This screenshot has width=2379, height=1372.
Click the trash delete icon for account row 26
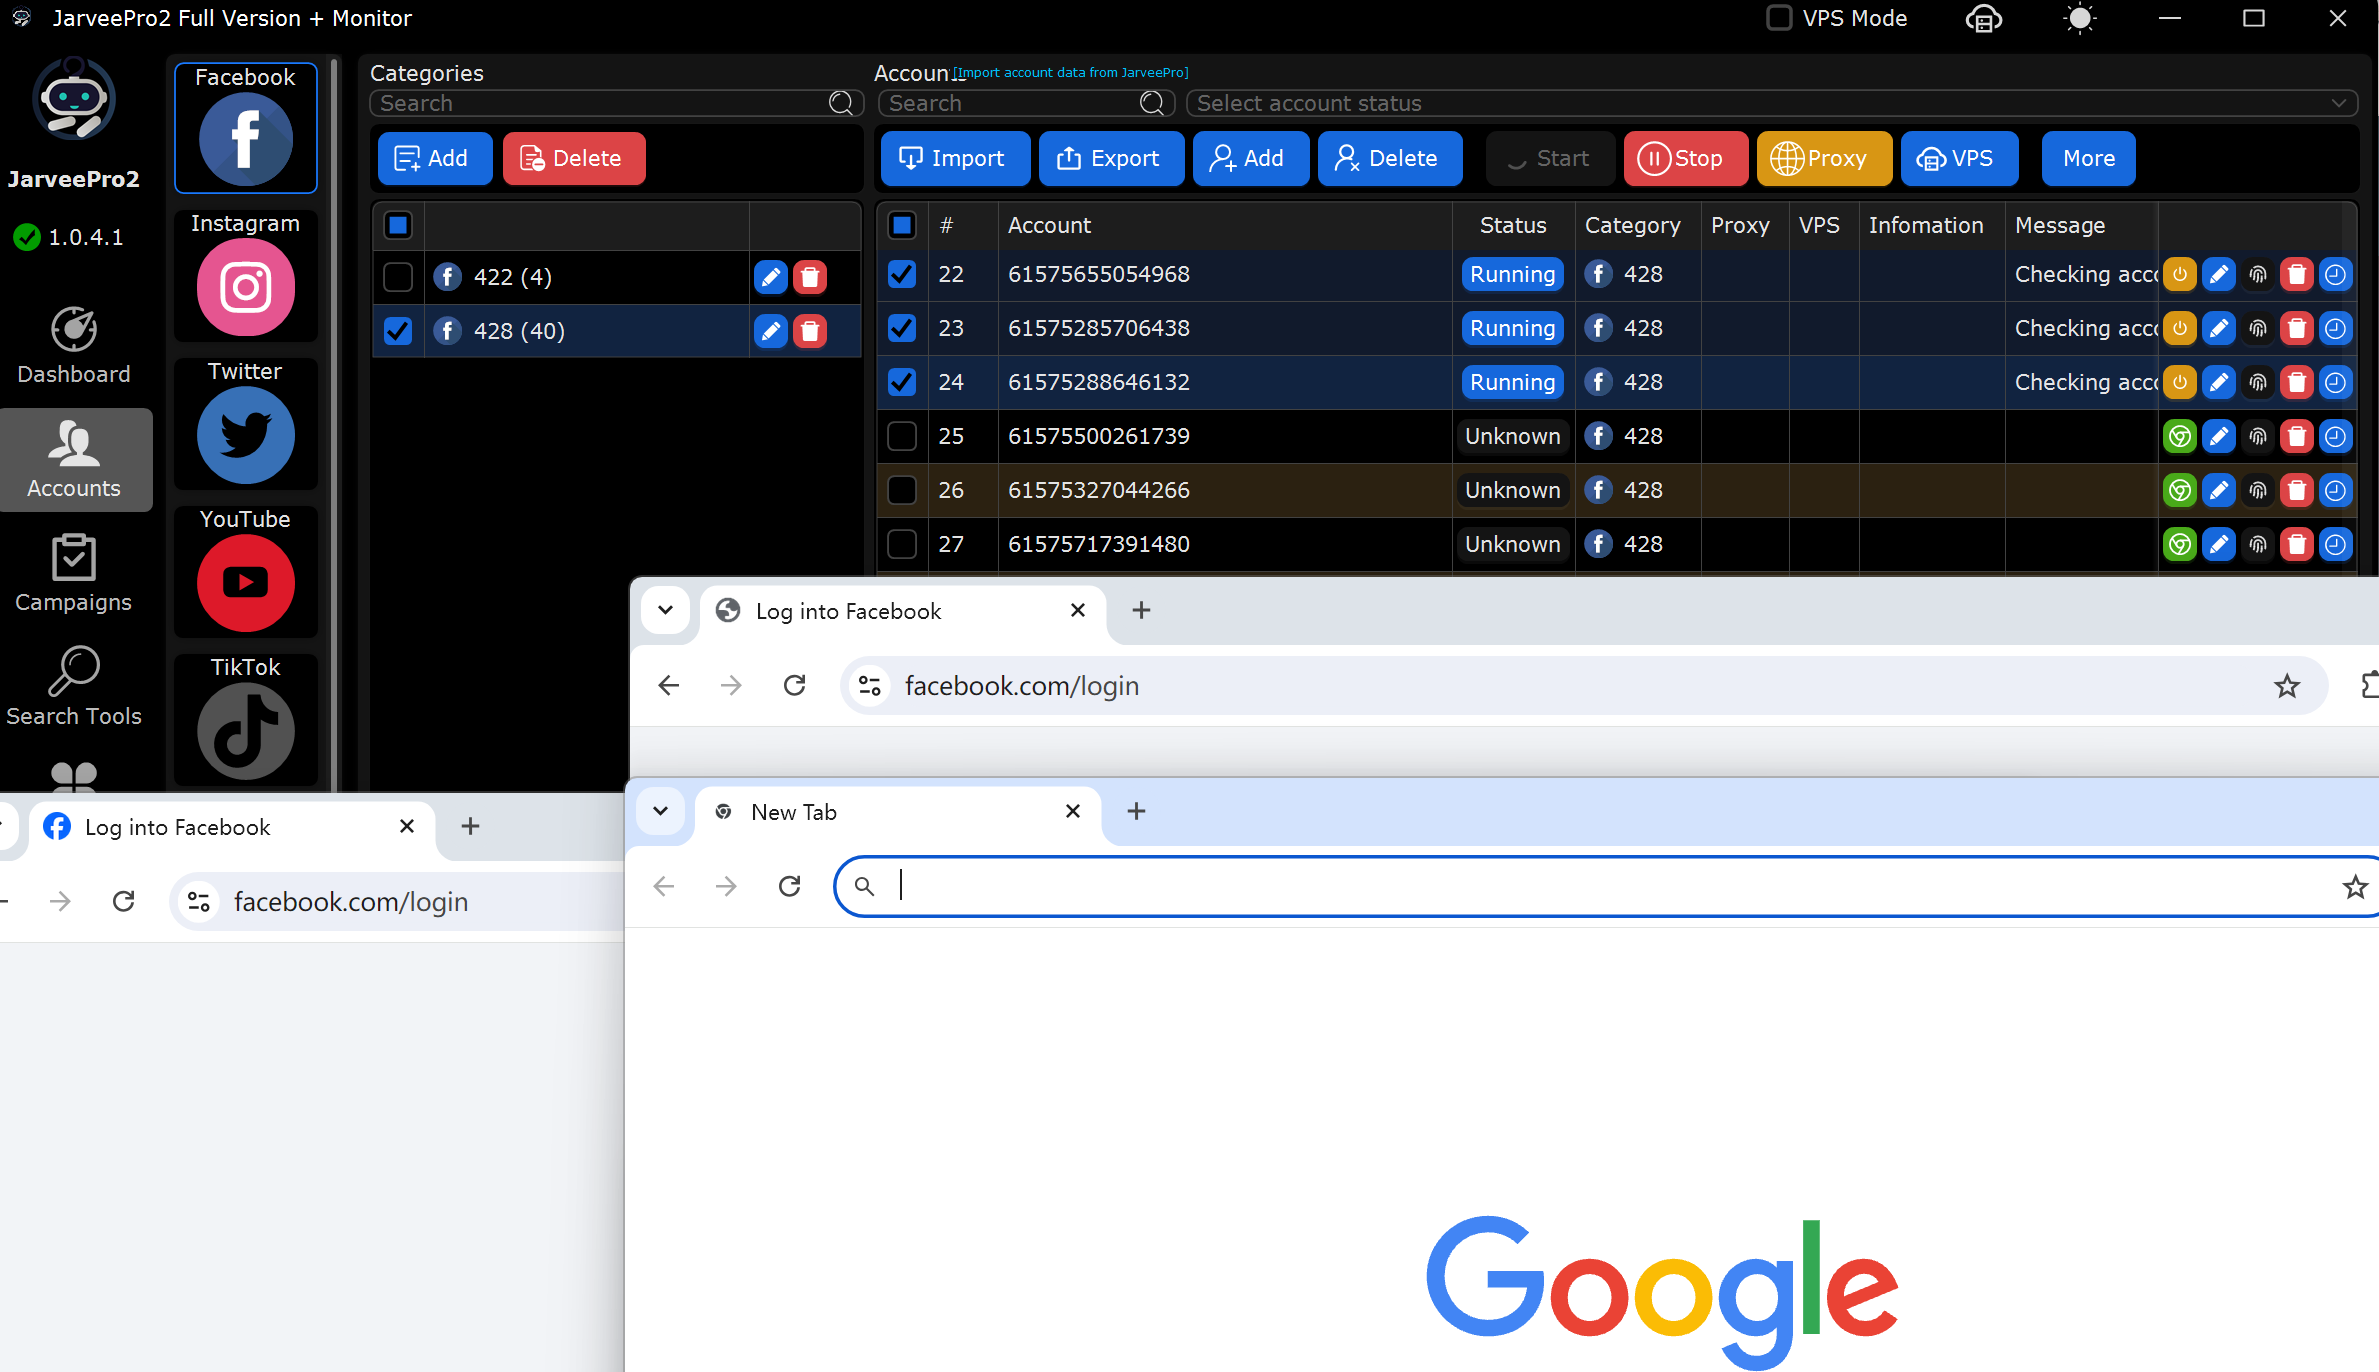[2297, 490]
